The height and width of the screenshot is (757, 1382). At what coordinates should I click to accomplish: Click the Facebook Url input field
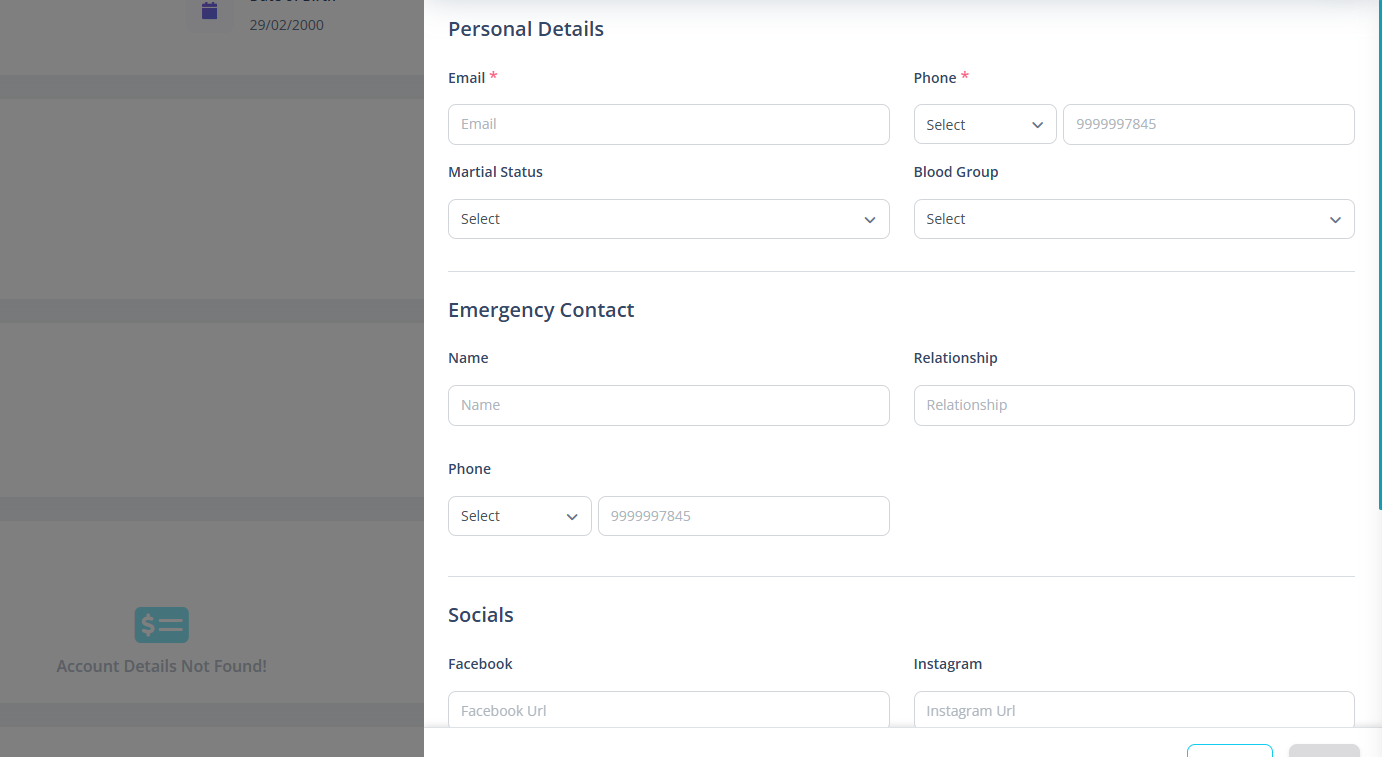(669, 709)
